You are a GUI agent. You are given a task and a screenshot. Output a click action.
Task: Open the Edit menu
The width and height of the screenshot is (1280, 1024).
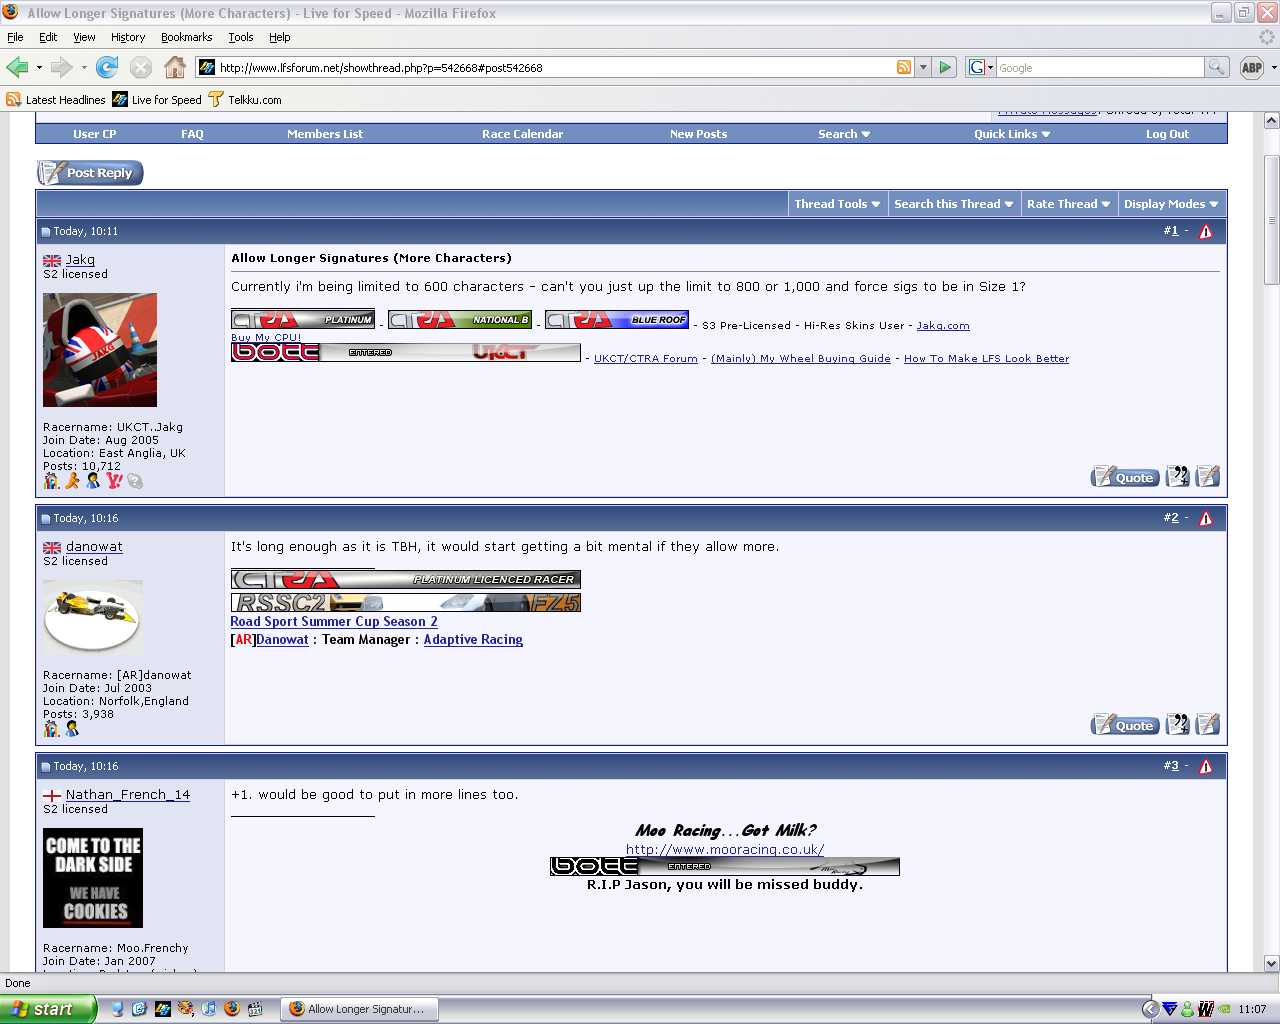(48, 37)
